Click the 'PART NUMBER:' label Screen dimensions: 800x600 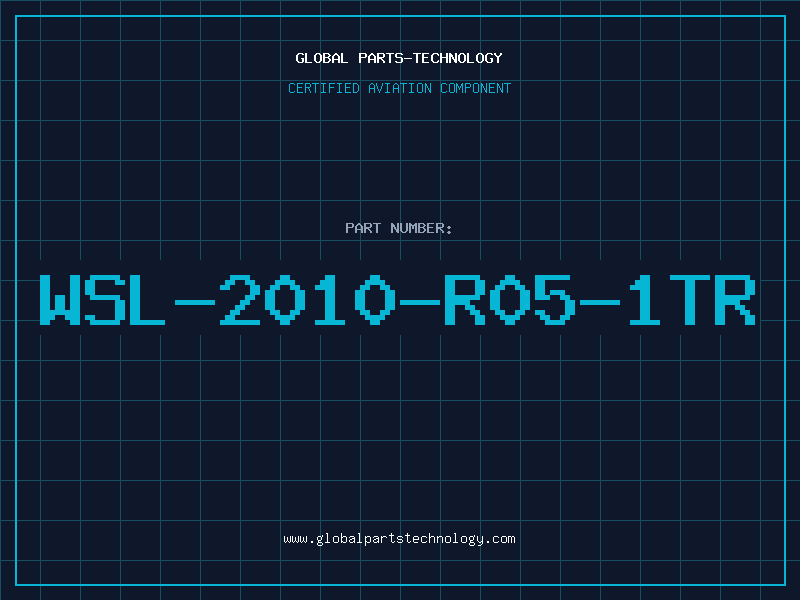click(399, 228)
